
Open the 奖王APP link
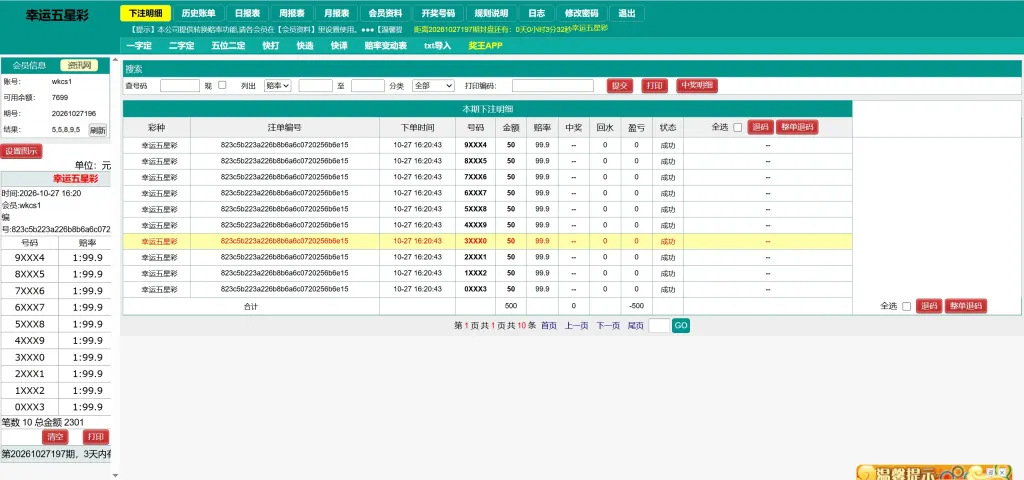[x=485, y=46]
